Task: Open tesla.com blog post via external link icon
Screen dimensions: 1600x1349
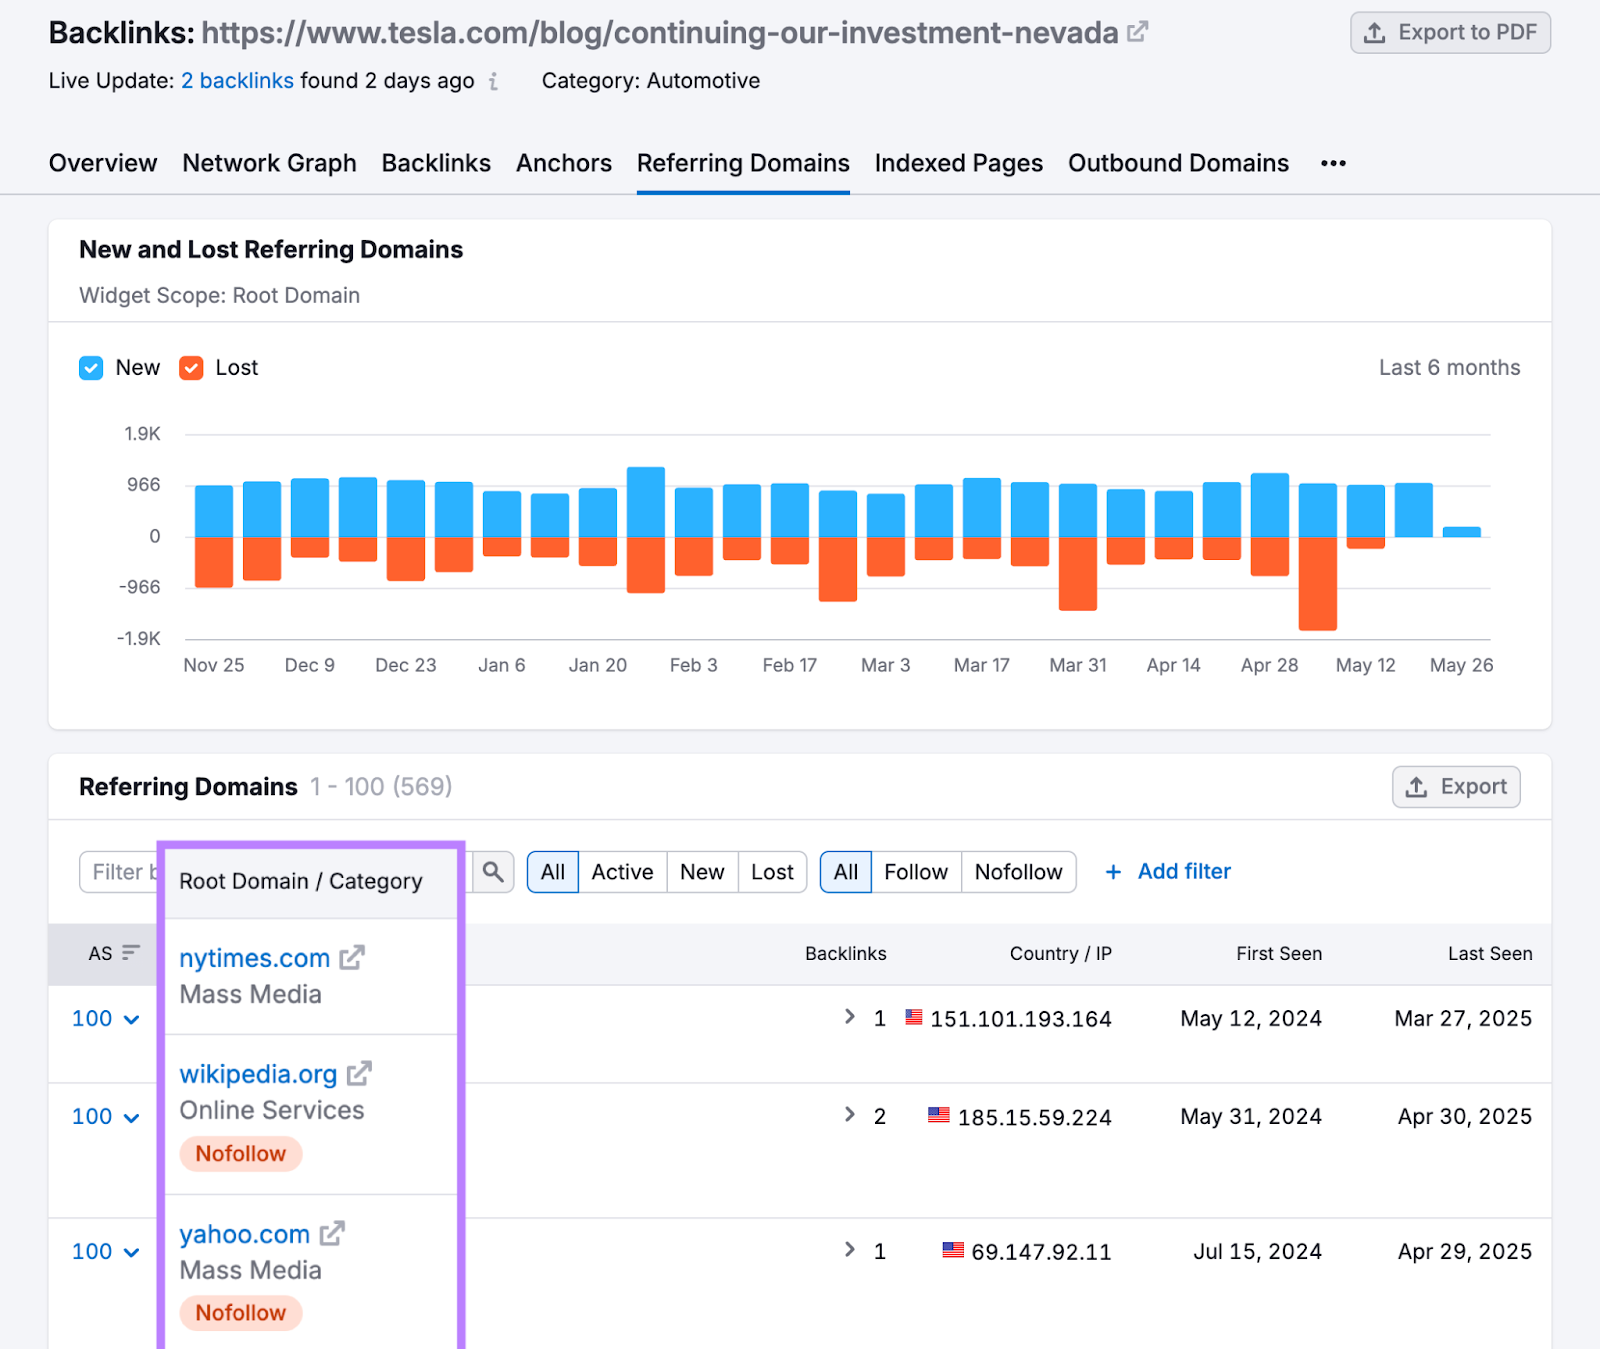Action: [x=1137, y=31]
